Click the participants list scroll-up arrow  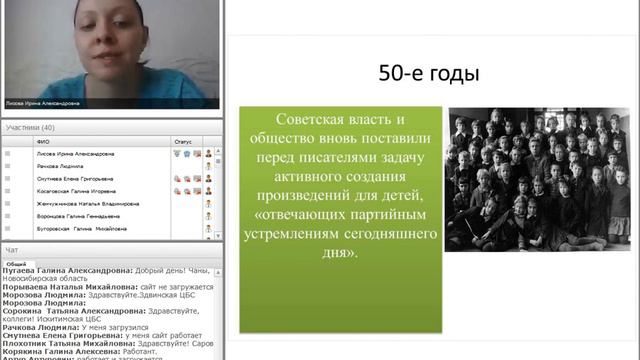(x=218, y=151)
